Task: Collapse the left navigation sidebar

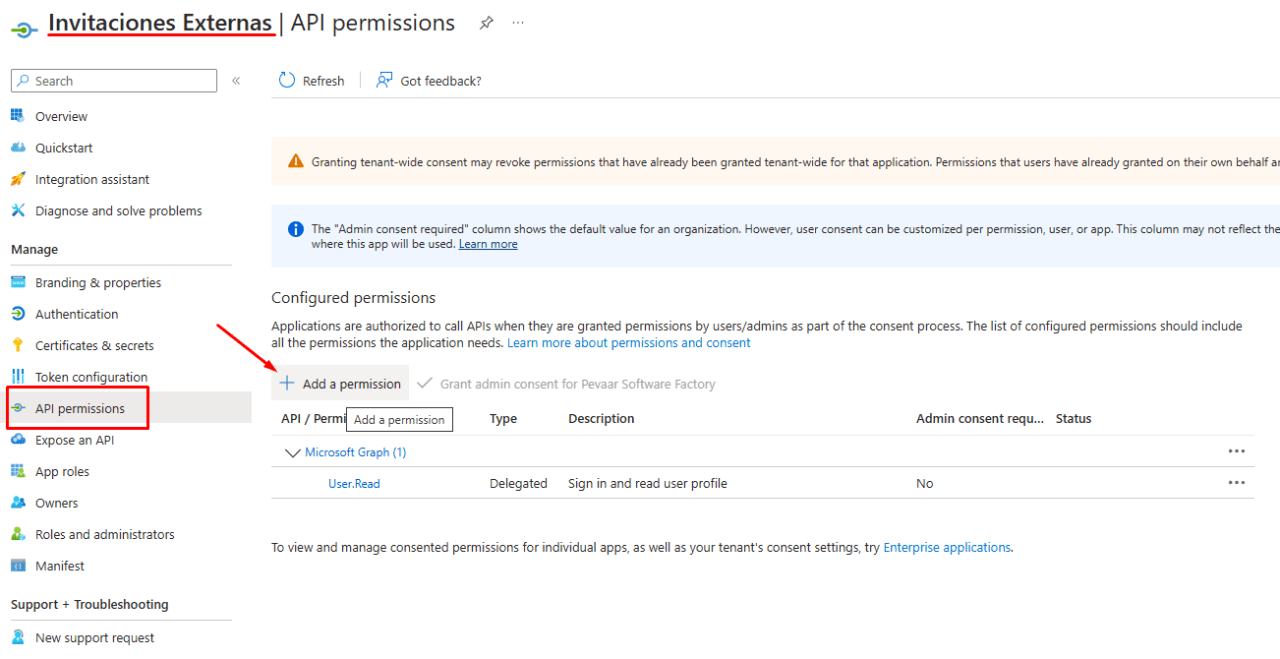Action: (x=236, y=80)
